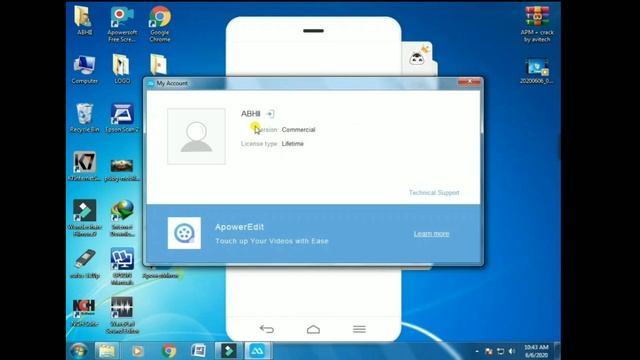Select Google Chrome desktop shortcut
This screenshot has height=360, width=640.
click(x=160, y=24)
